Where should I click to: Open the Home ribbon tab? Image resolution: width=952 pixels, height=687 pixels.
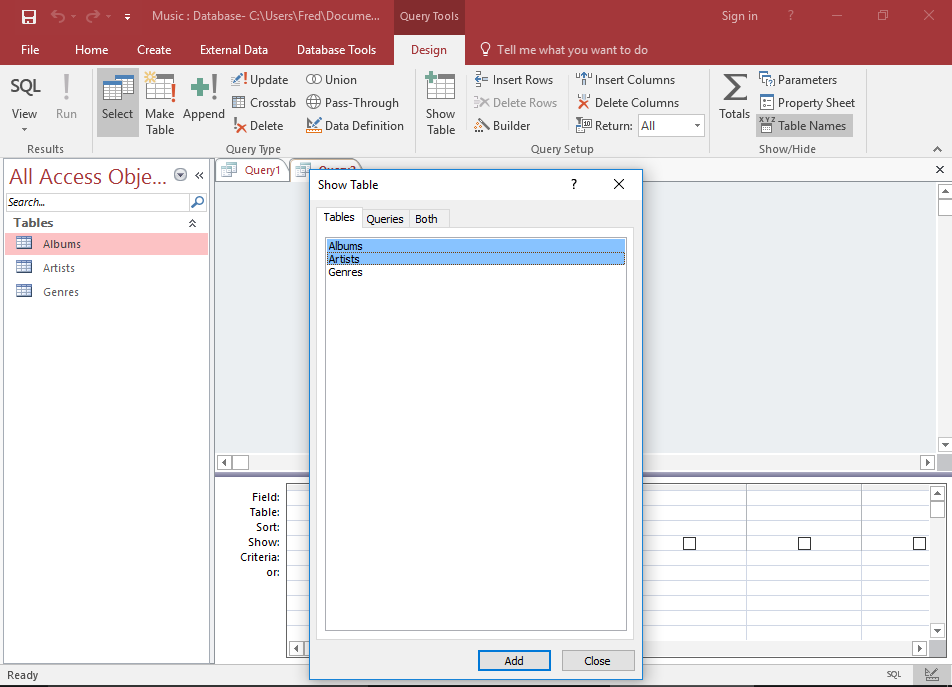click(x=92, y=50)
